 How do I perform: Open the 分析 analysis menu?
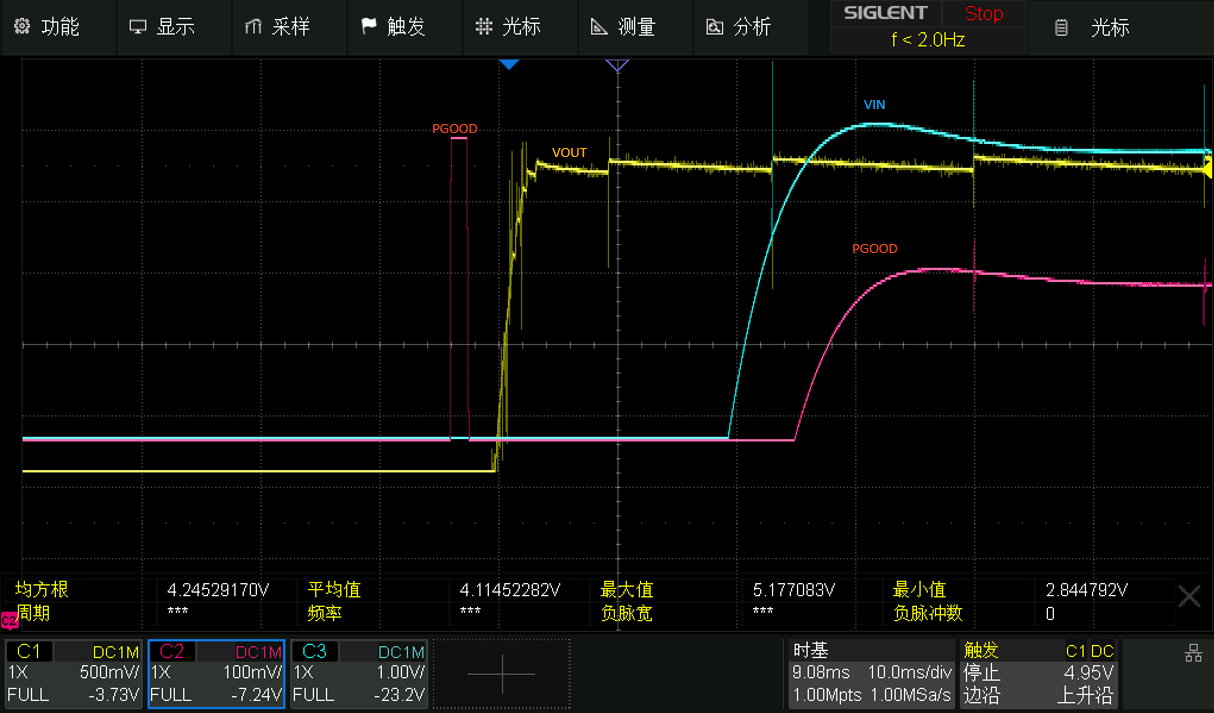[x=738, y=27]
